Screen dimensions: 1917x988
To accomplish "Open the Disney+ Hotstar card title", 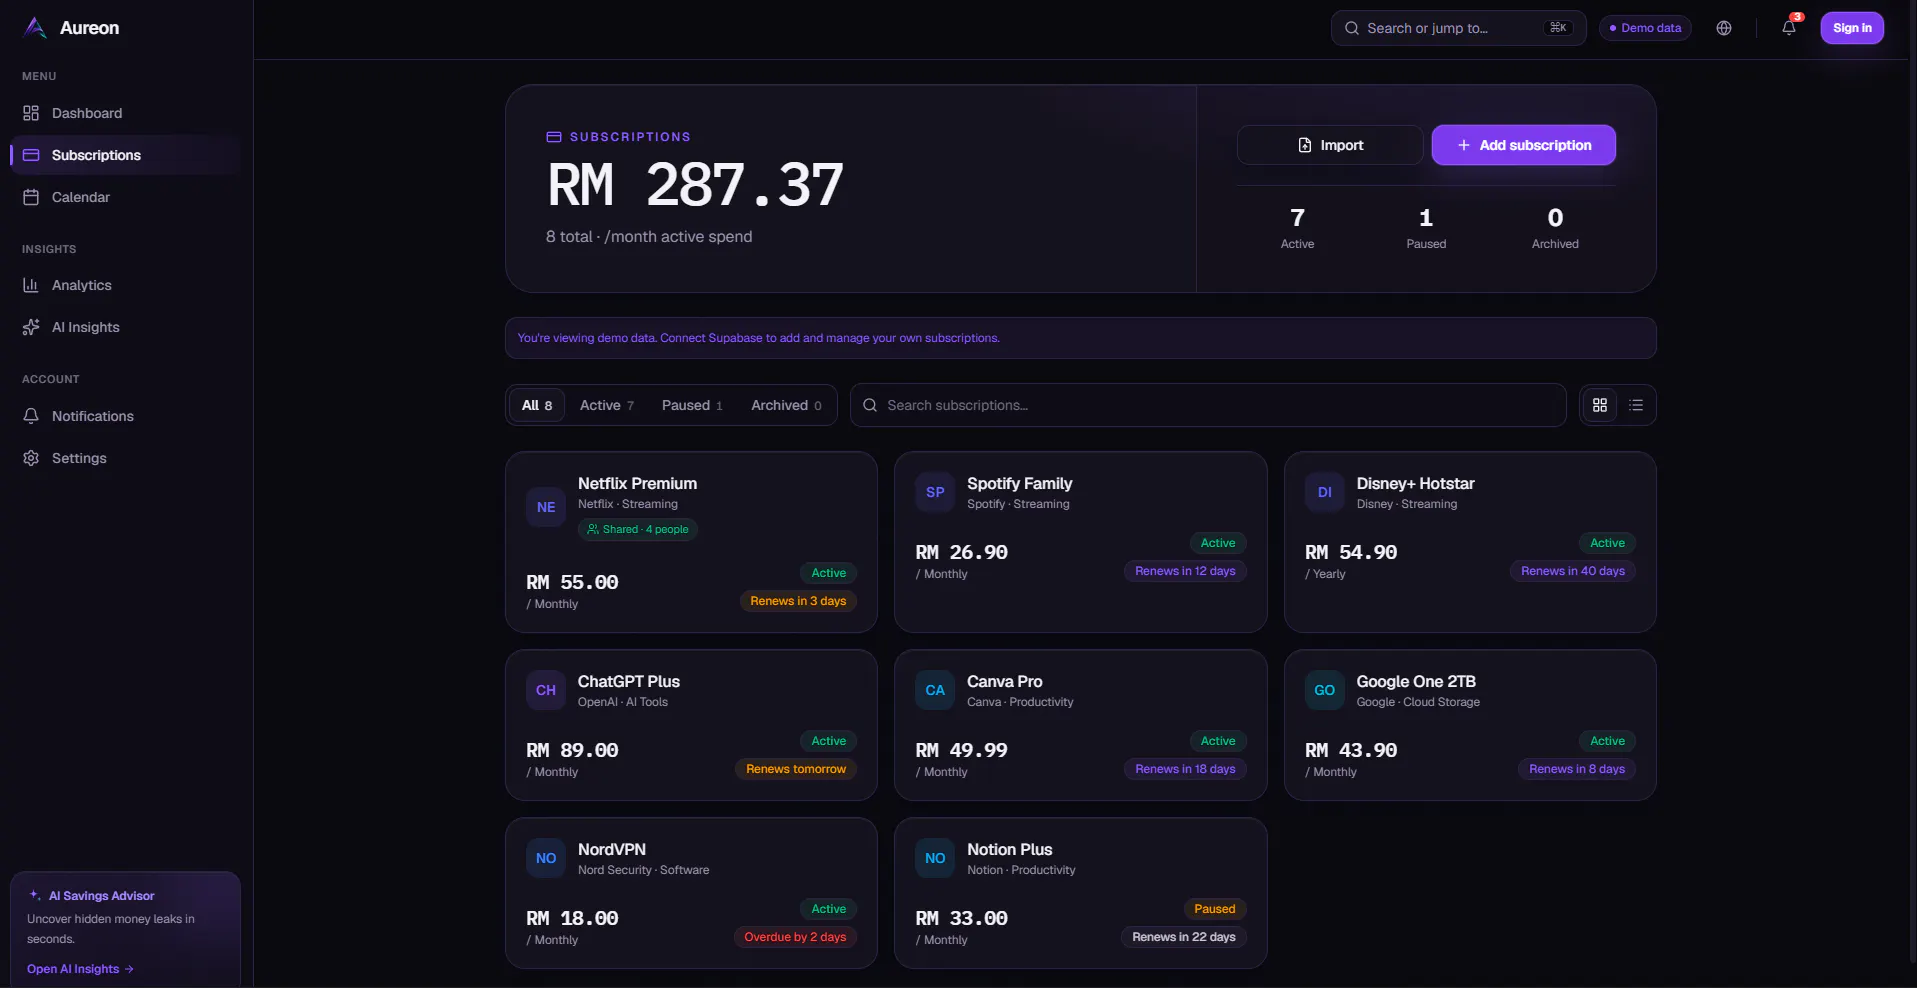I will pyautogui.click(x=1415, y=483).
